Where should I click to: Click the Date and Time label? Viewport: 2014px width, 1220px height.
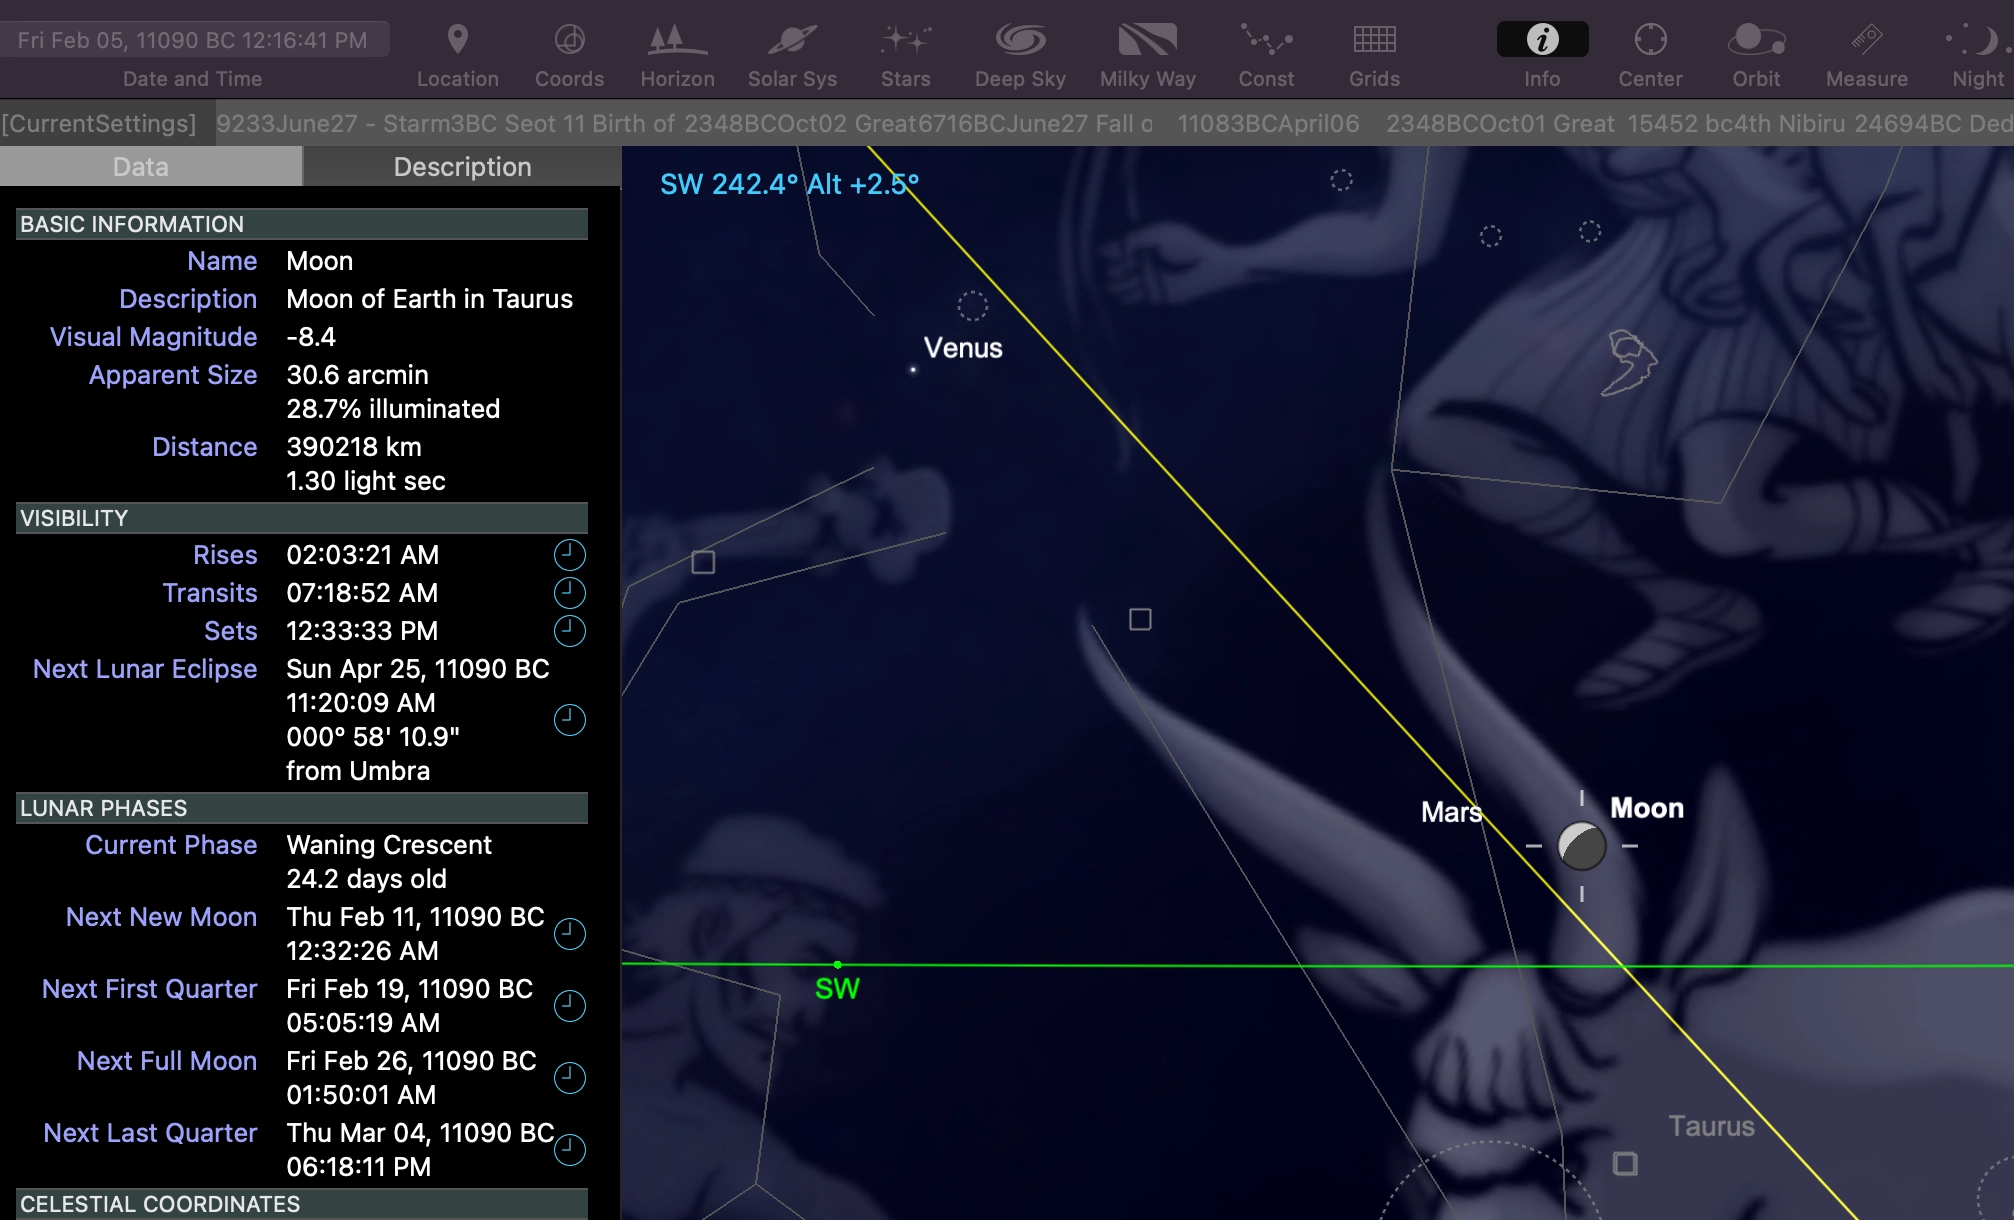click(193, 79)
